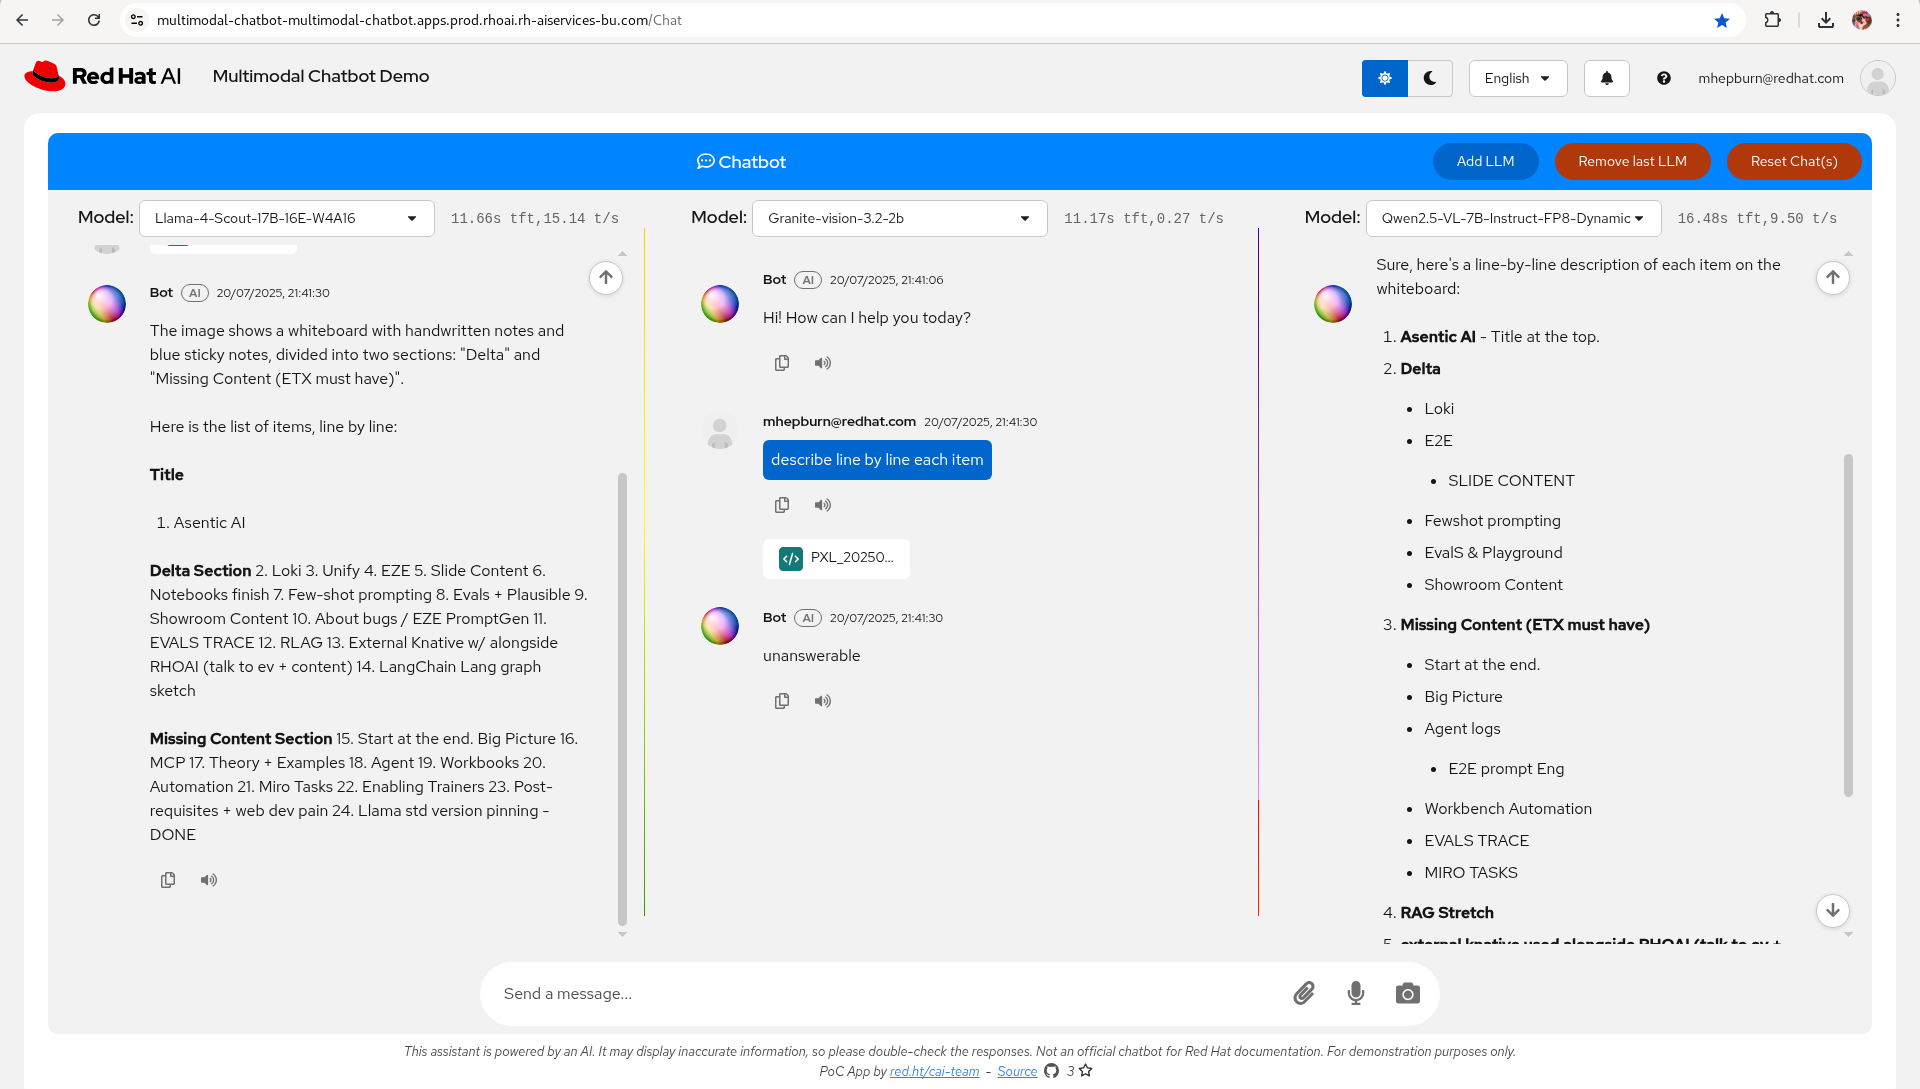Click the Add LLM button
This screenshot has height=1089, width=1920.
pos(1485,161)
